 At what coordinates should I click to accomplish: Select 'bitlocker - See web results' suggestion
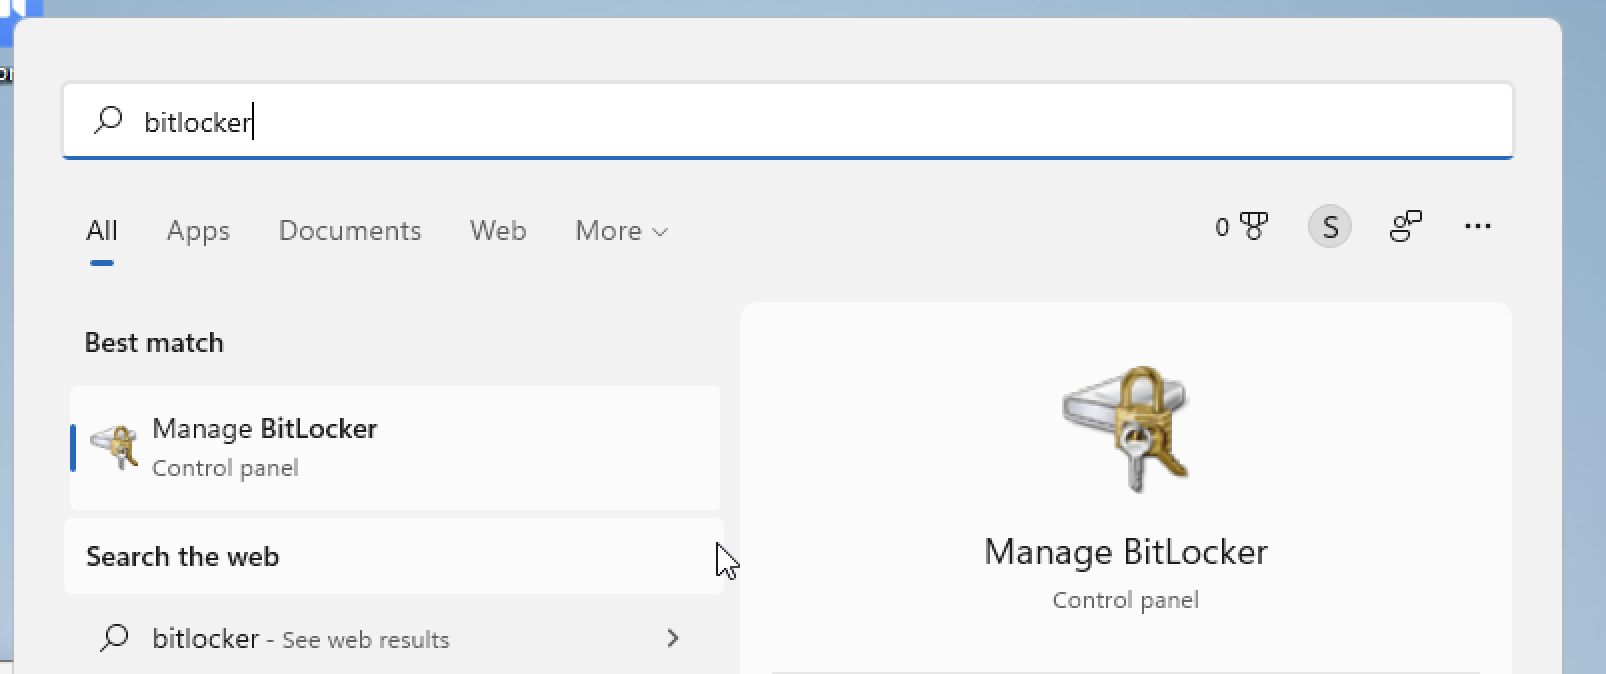click(395, 638)
